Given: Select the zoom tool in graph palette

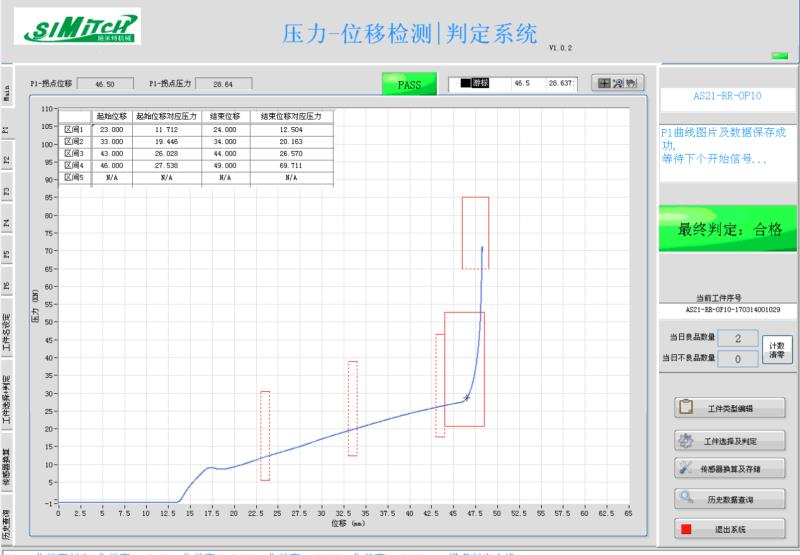Looking at the screenshot, I should [618, 83].
